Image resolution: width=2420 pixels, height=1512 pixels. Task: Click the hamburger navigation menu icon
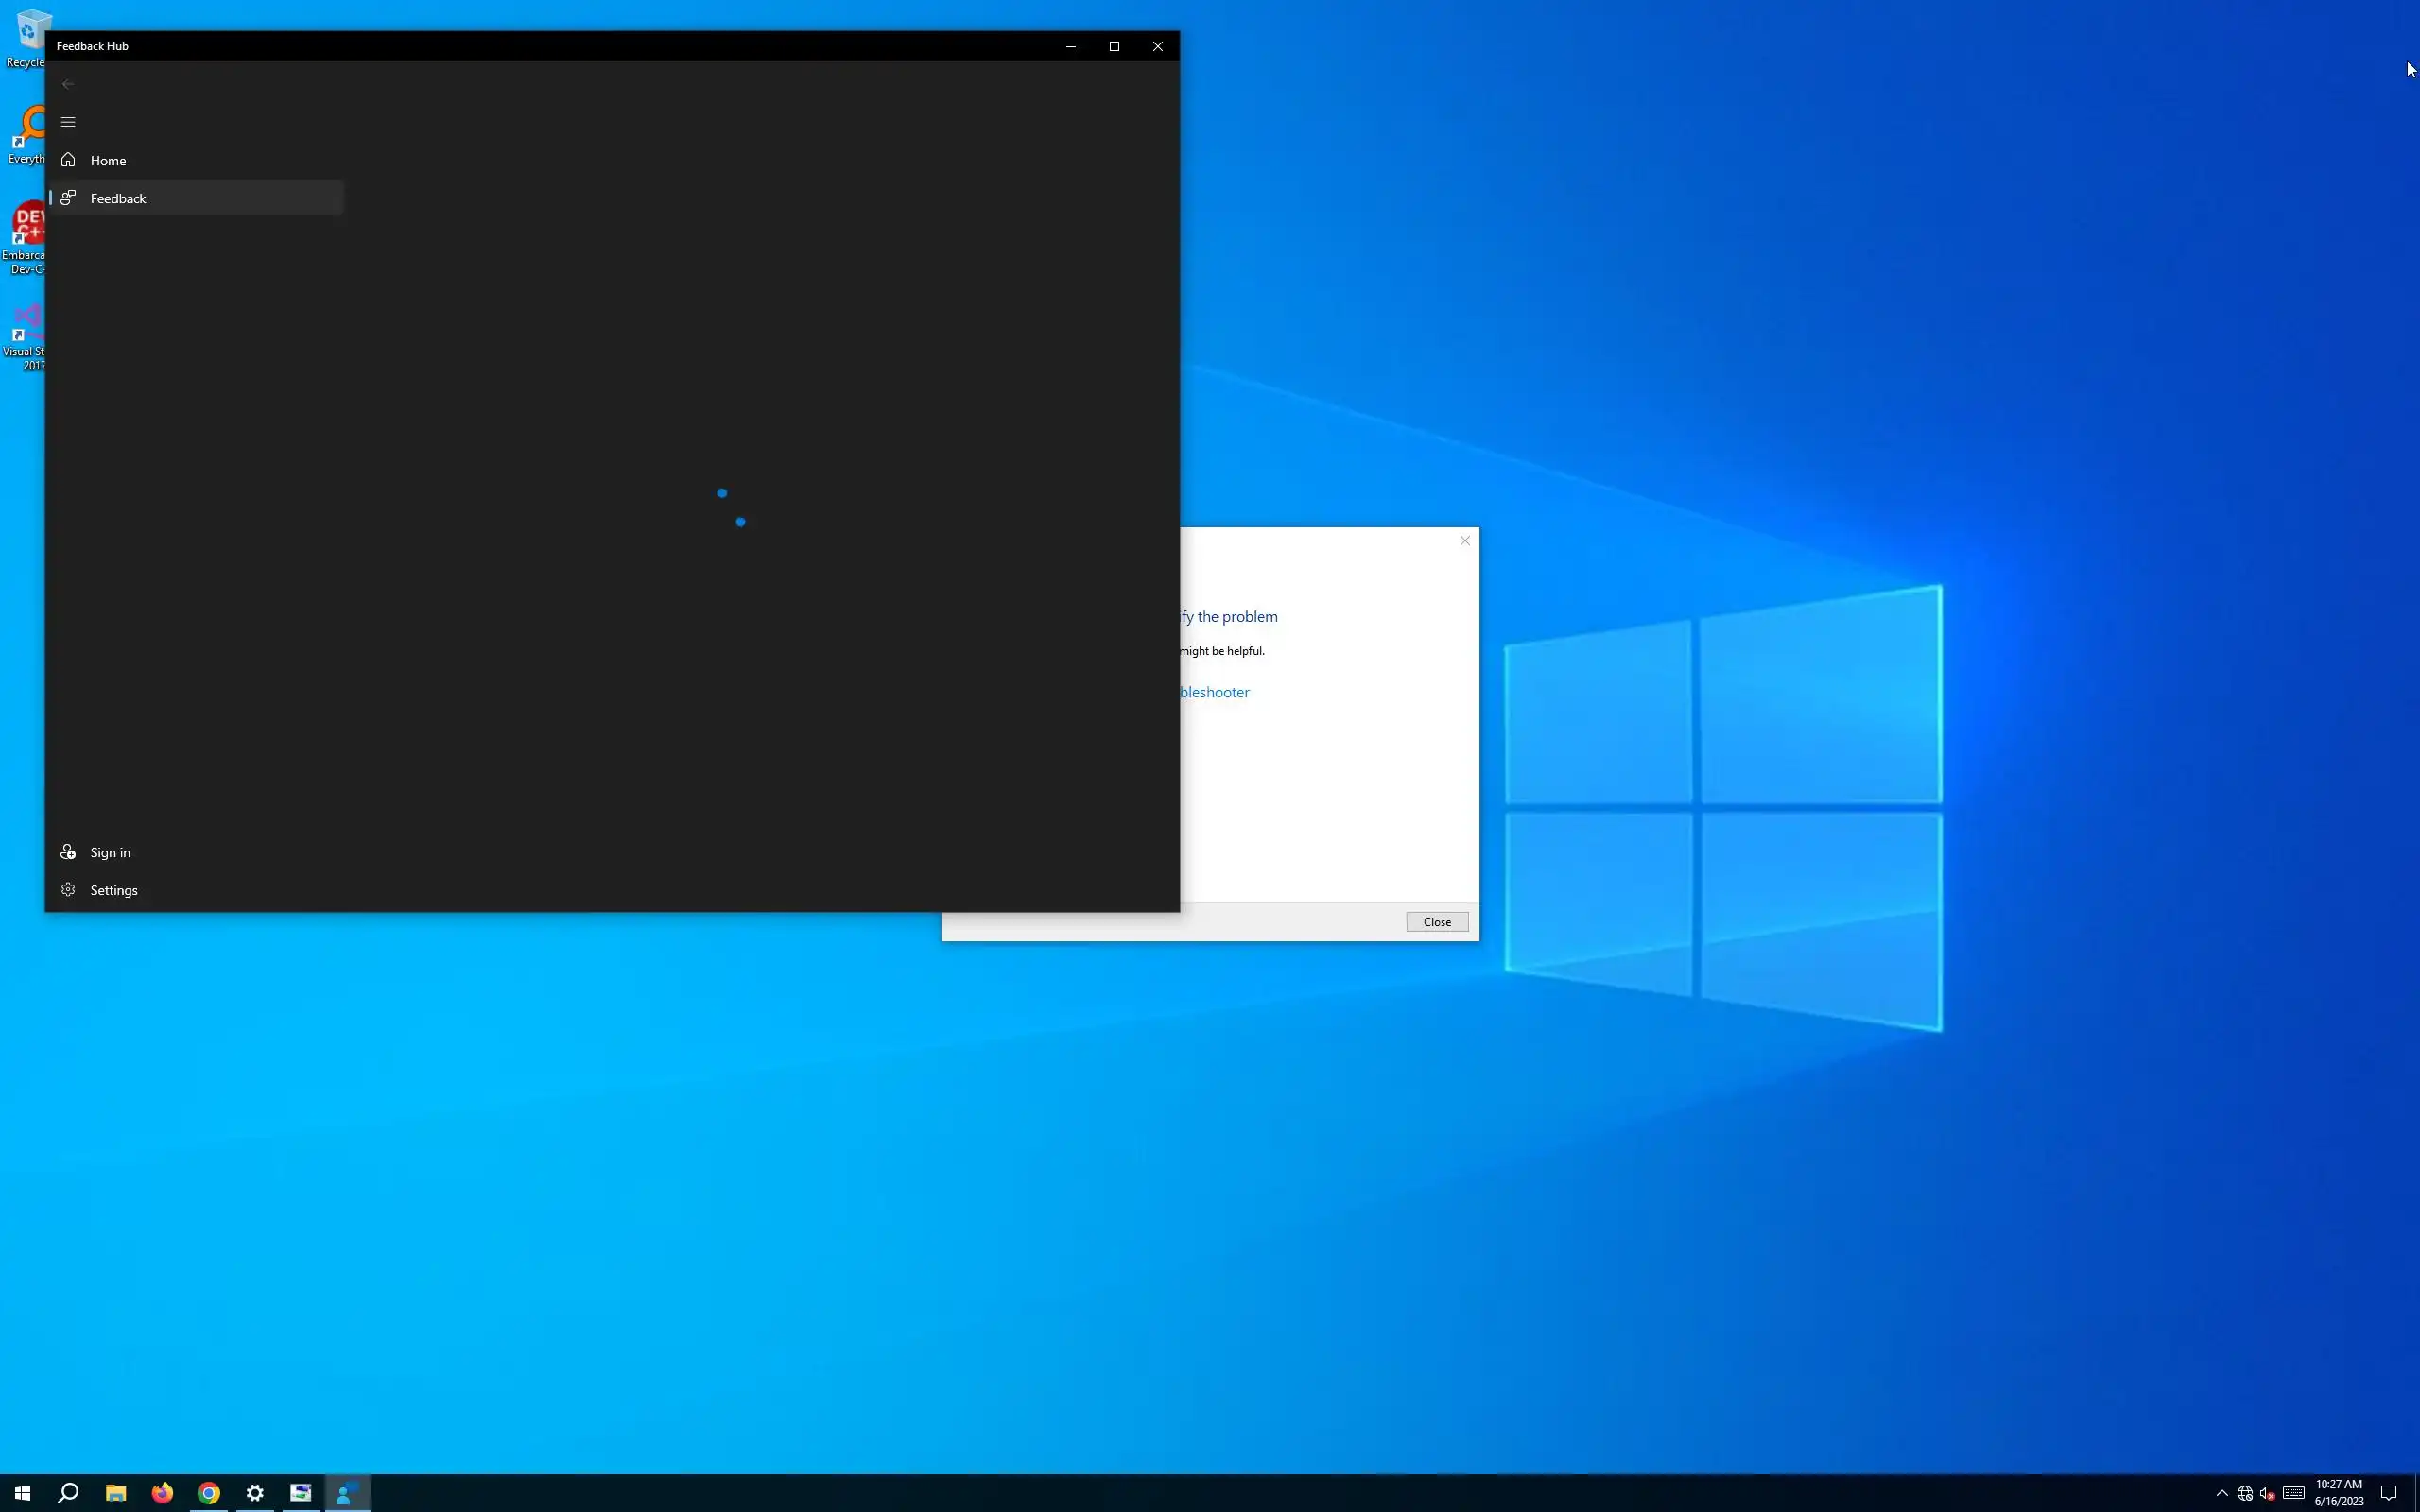(68, 122)
